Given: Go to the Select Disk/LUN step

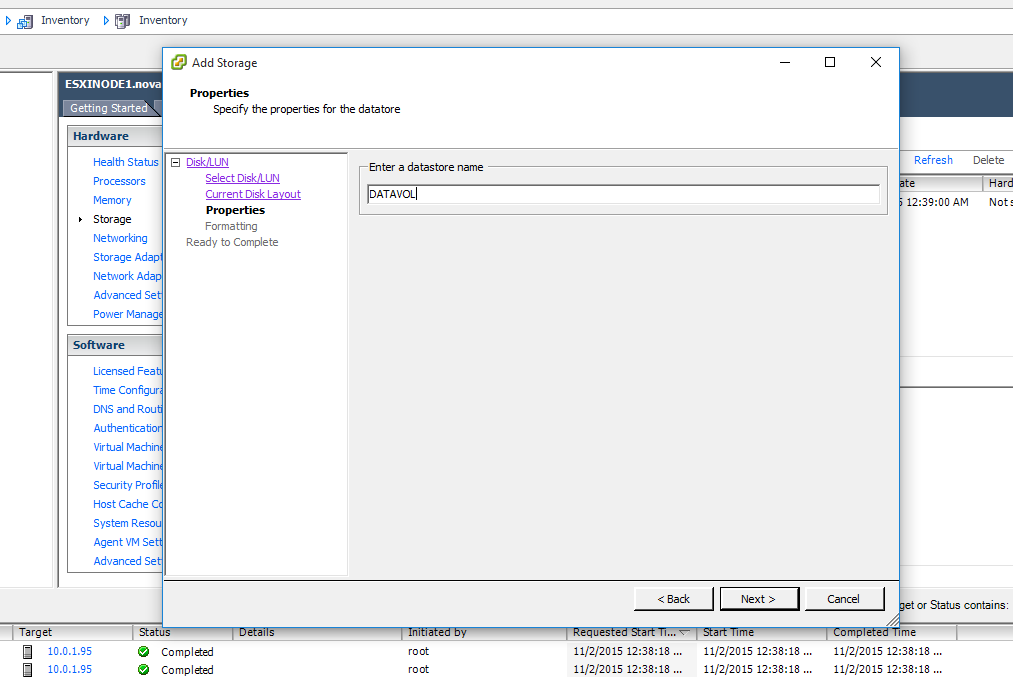Looking at the screenshot, I should tap(242, 178).
